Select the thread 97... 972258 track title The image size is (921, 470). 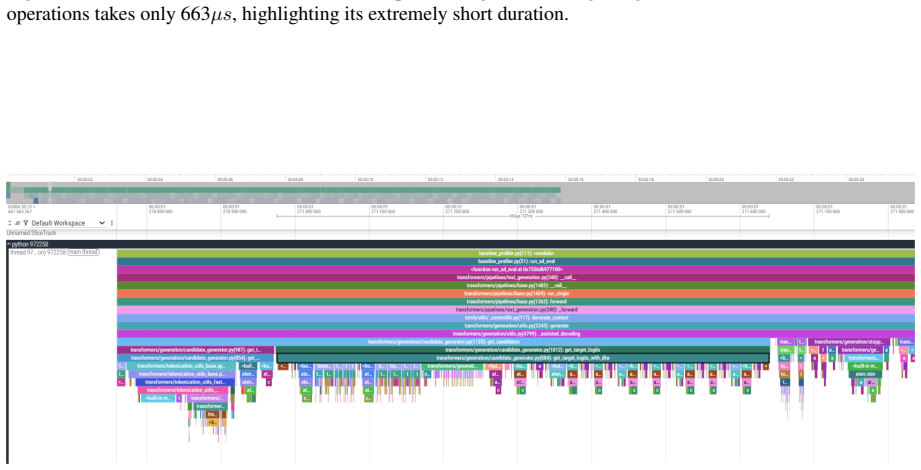(37, 252)
